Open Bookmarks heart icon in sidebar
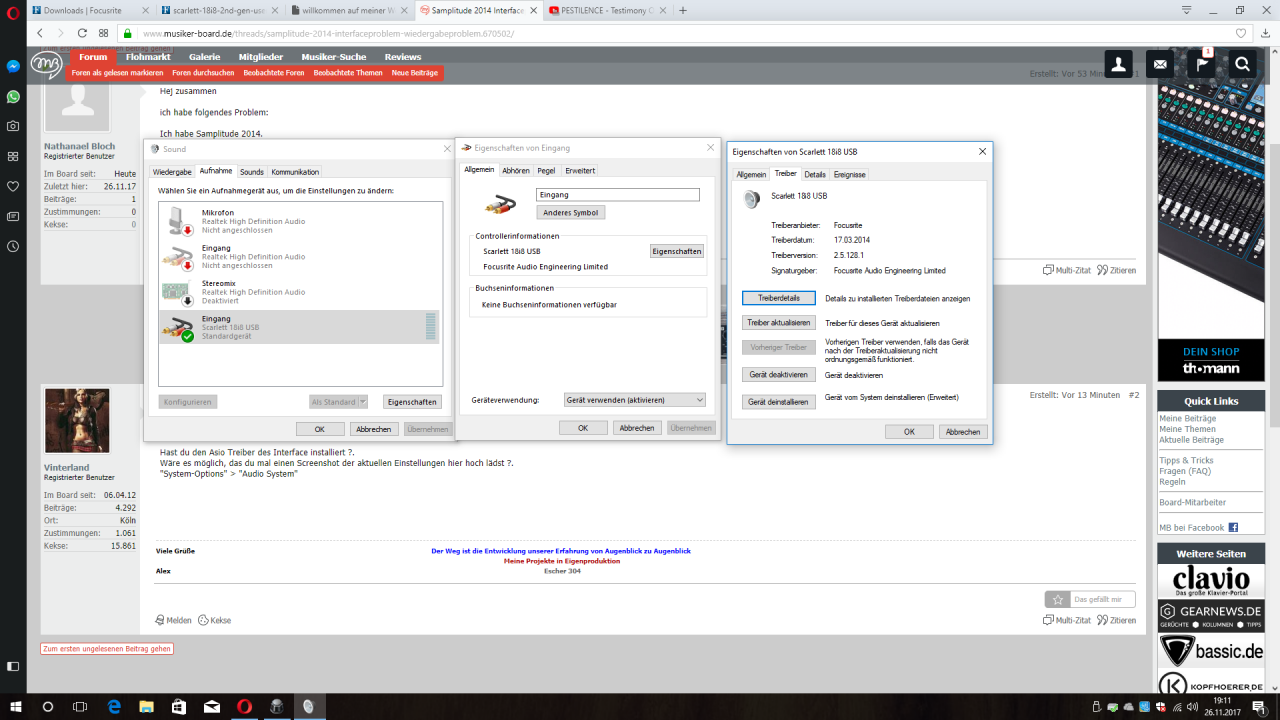The image size is (1280, 720). [x=13, y=186]
